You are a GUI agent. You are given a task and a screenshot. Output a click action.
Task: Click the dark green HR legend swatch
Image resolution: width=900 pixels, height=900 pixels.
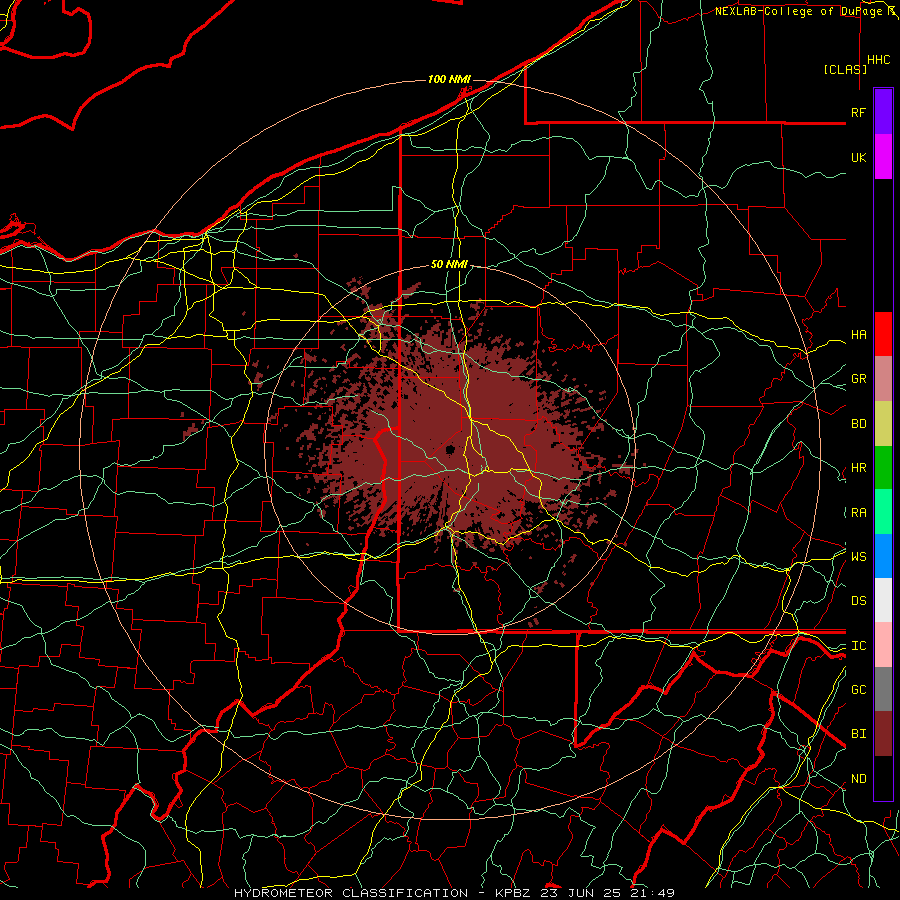pyautogui.click(x=883, y=467)
